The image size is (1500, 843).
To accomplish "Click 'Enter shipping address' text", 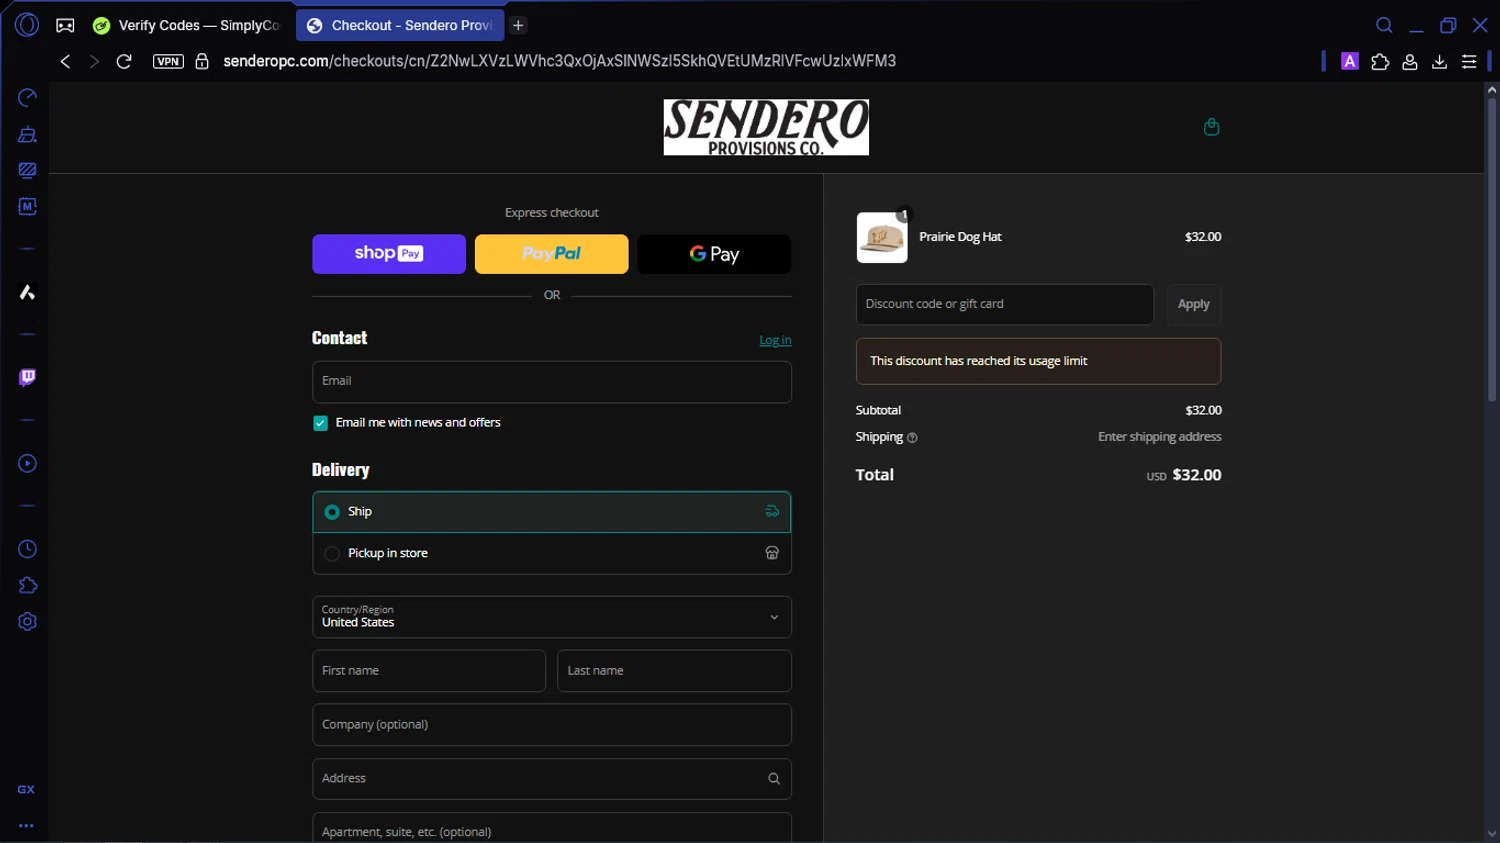I will click(x=1160, y=437).
